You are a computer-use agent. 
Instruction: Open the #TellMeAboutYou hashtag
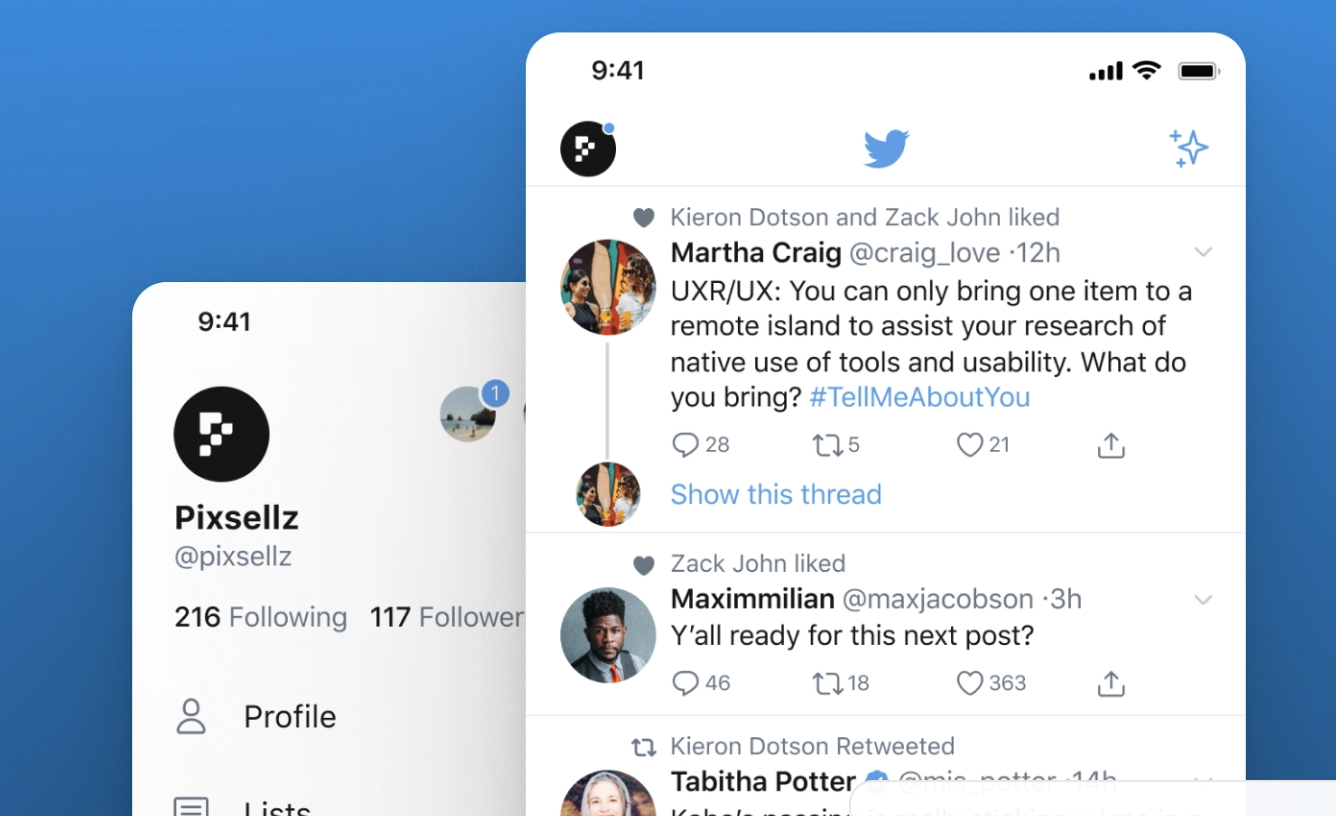919,397
